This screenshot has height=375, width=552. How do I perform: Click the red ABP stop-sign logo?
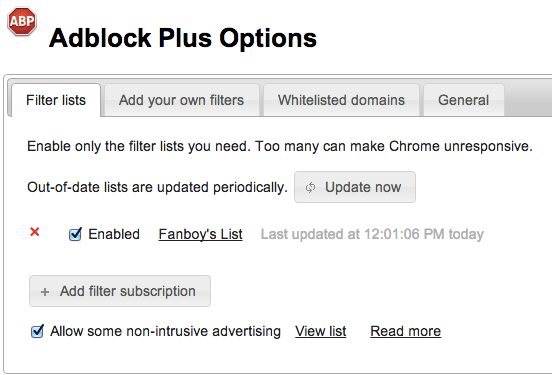point(22,21)
